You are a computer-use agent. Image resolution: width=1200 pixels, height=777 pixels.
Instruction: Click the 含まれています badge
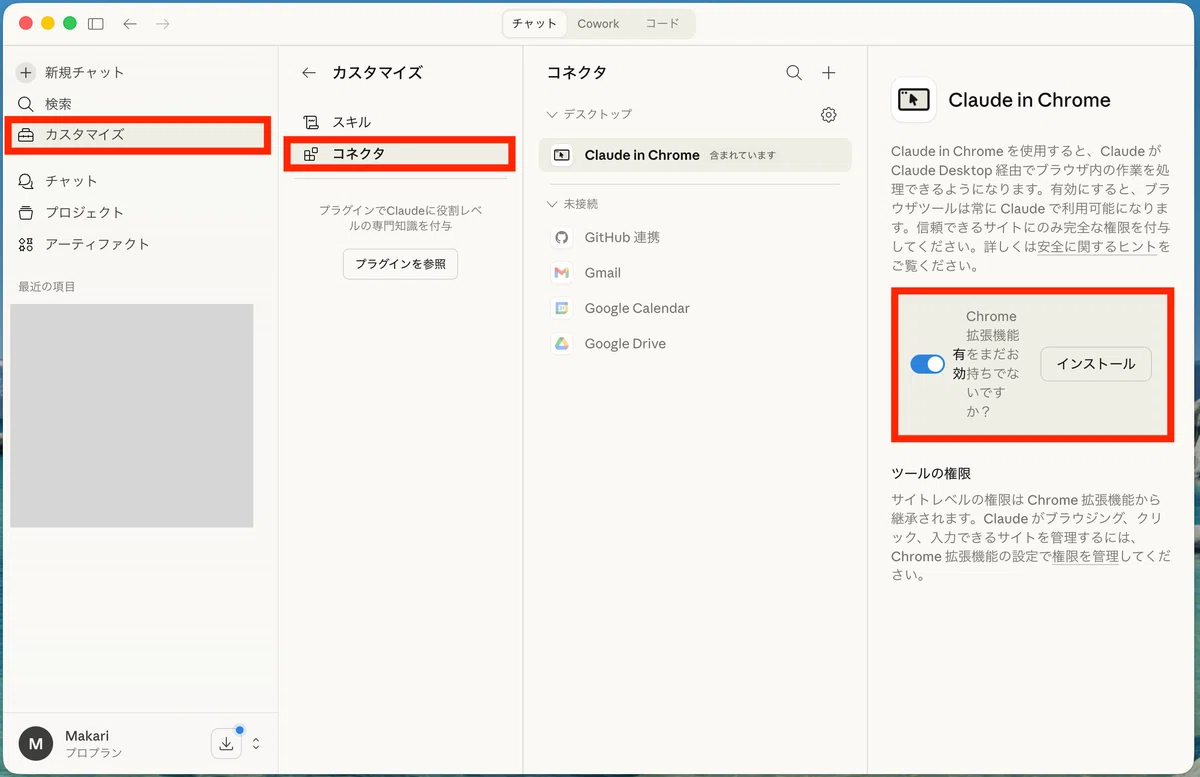click(x=742, y=156)
